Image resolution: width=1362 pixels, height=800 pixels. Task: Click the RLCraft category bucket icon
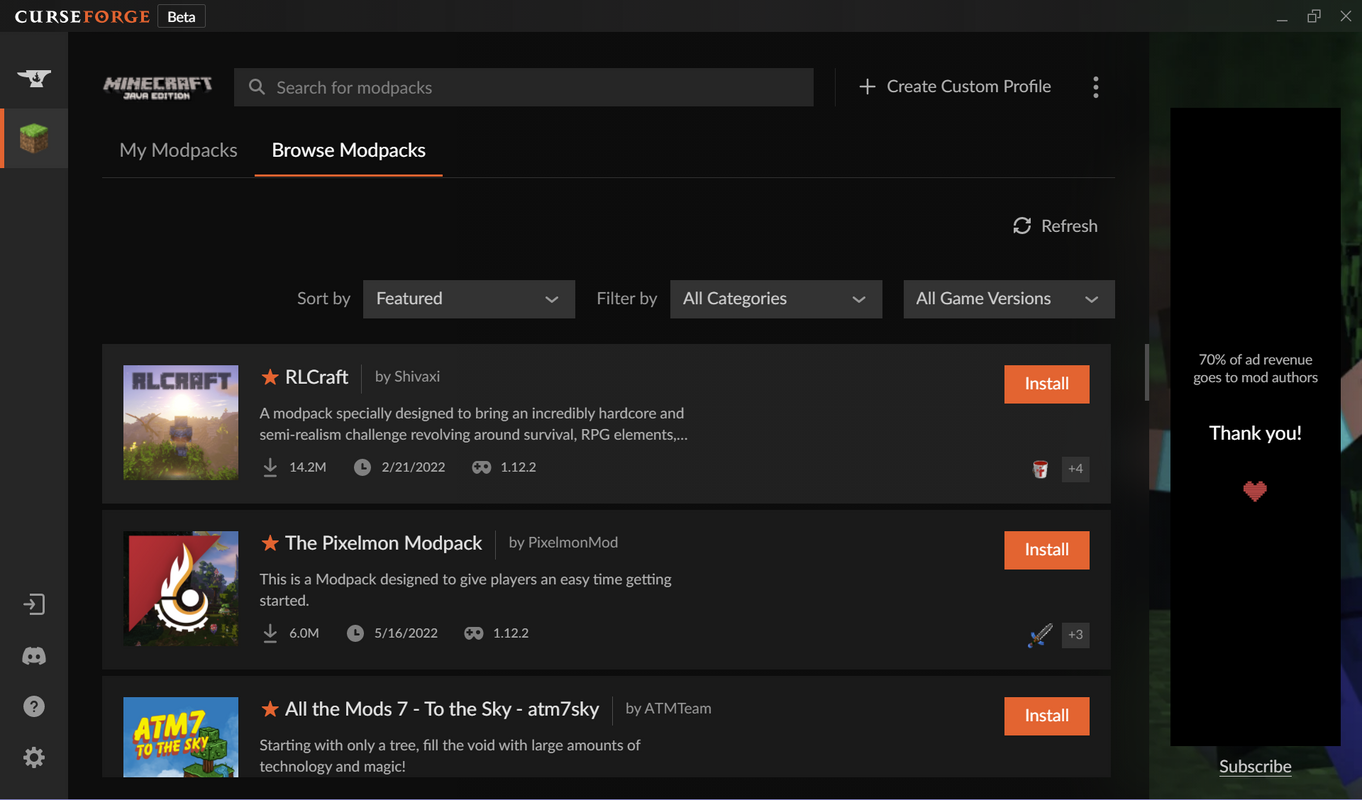pos(1040,469)
